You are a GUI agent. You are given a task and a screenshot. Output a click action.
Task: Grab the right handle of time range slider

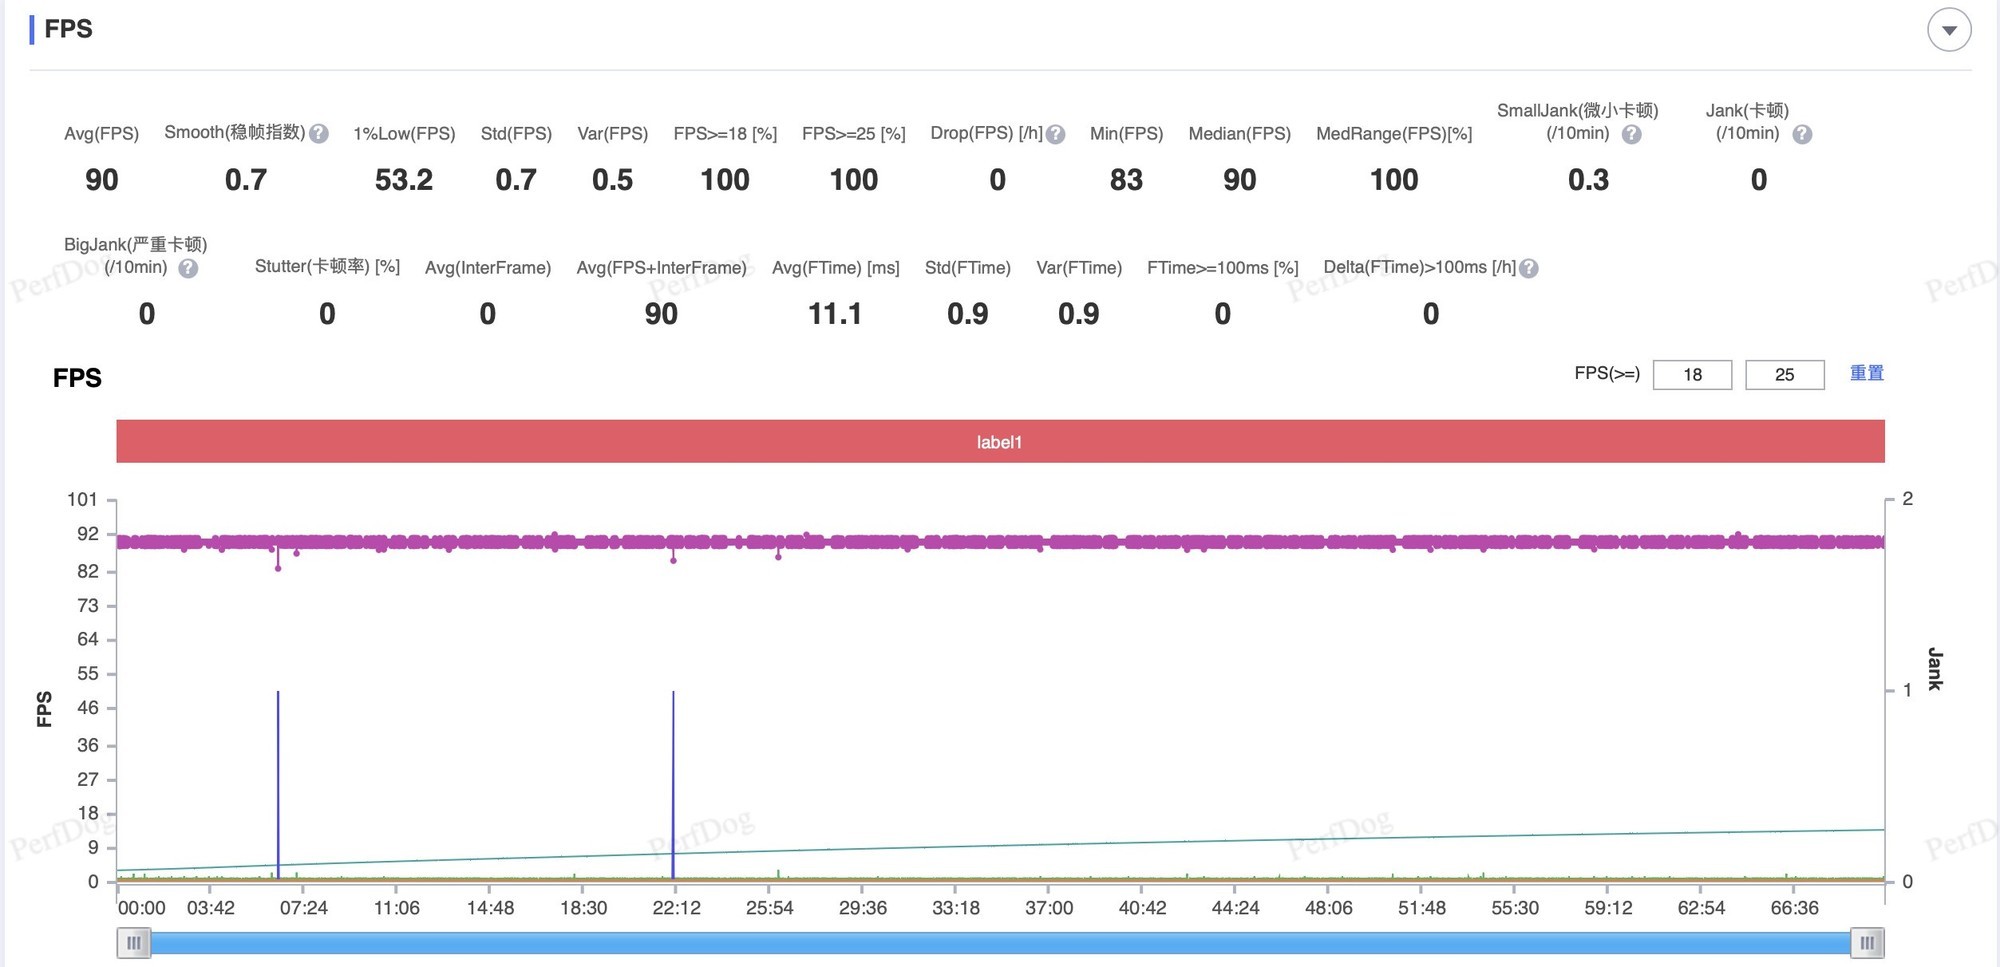coord(1866,943)
